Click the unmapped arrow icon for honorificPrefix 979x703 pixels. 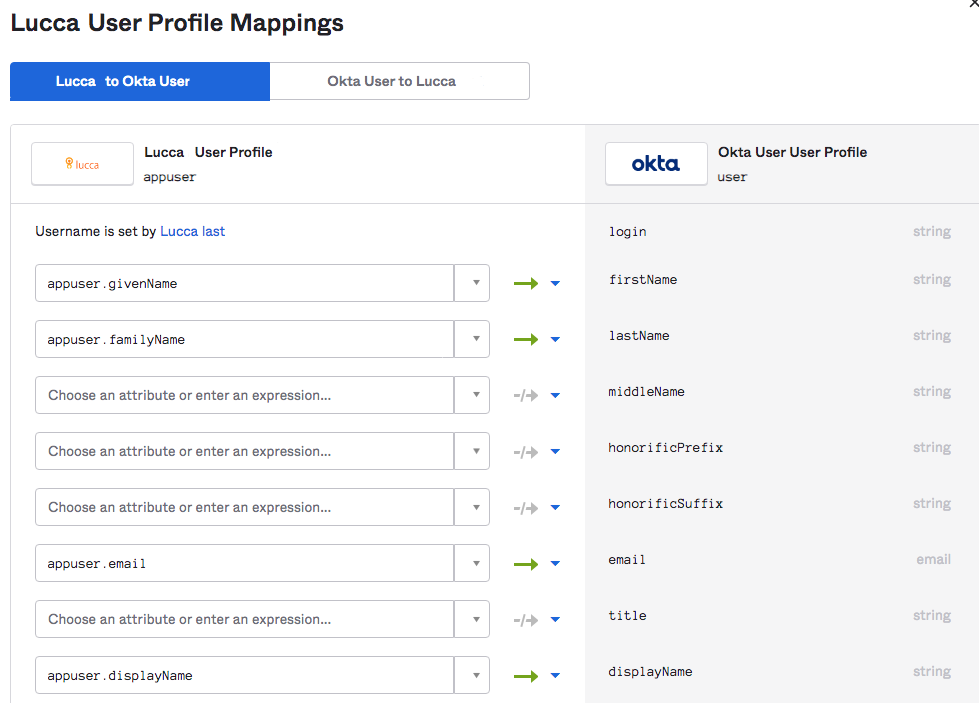click(x=526, y=451)
